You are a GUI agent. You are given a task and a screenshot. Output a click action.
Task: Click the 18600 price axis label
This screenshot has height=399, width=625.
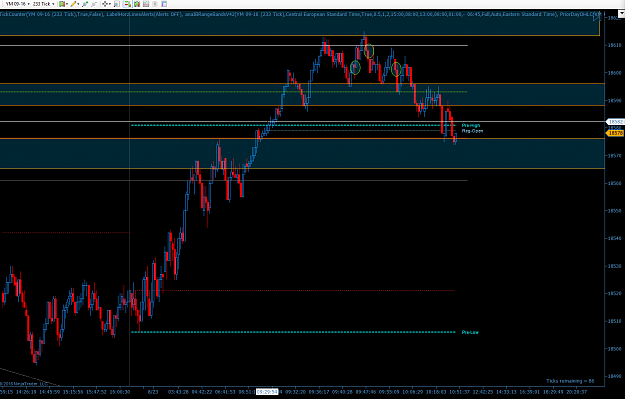(x=615, y=73)
